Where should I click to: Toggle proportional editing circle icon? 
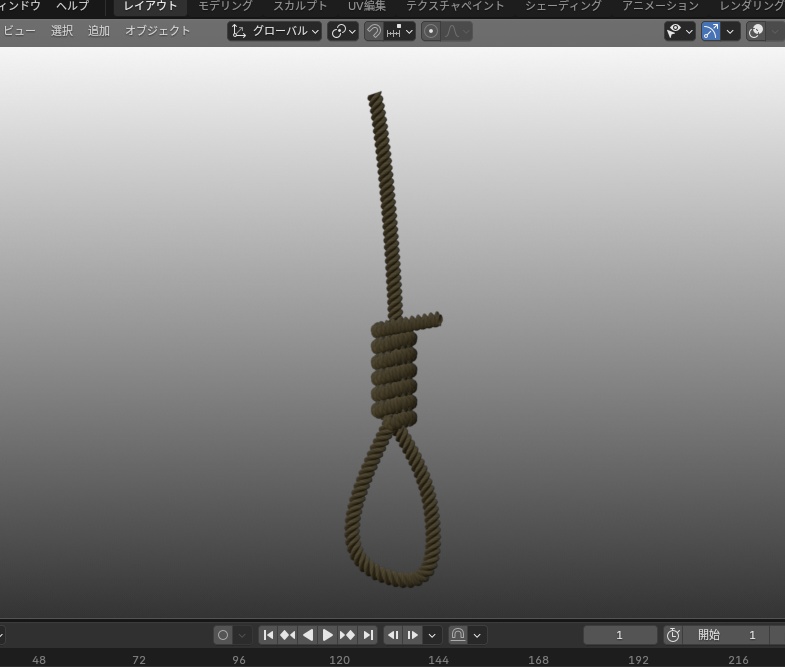(431, 31)
